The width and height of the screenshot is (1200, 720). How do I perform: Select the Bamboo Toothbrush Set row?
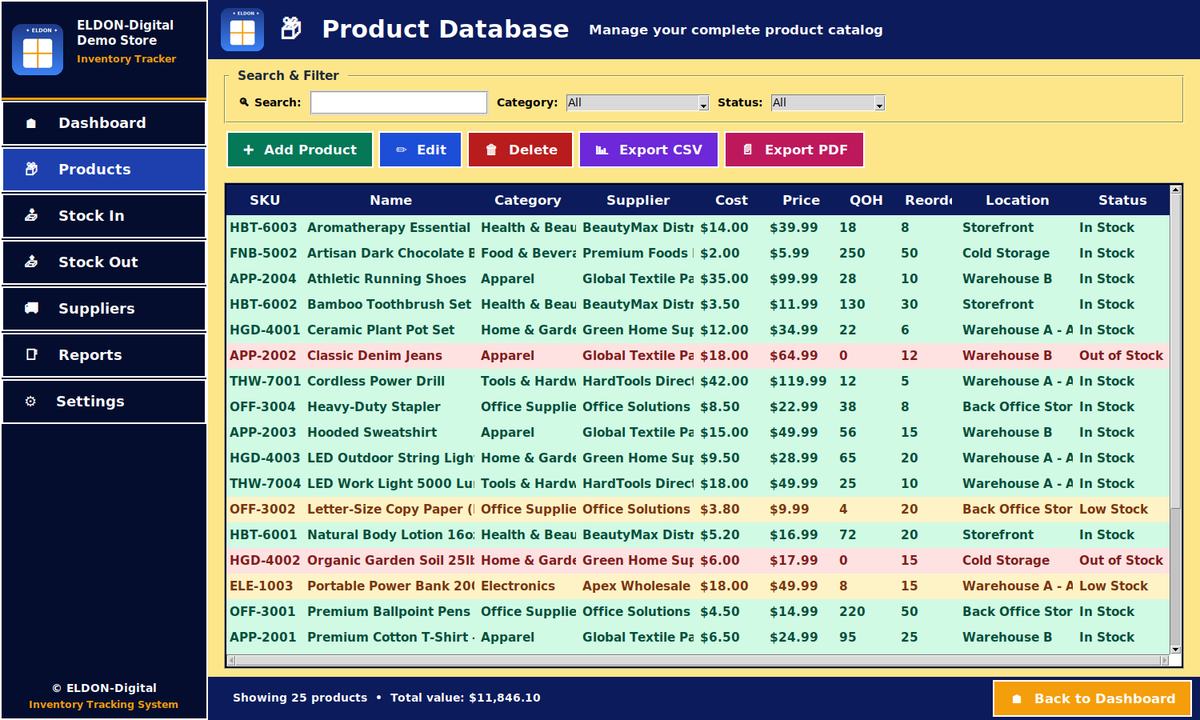(x=698, y=304)
